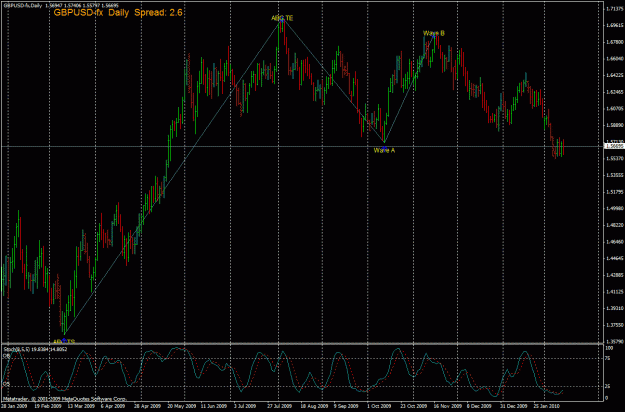This screenshot has height=412, width=625.
Task: Click the '20 May 2009' date label
Action: 181,406
